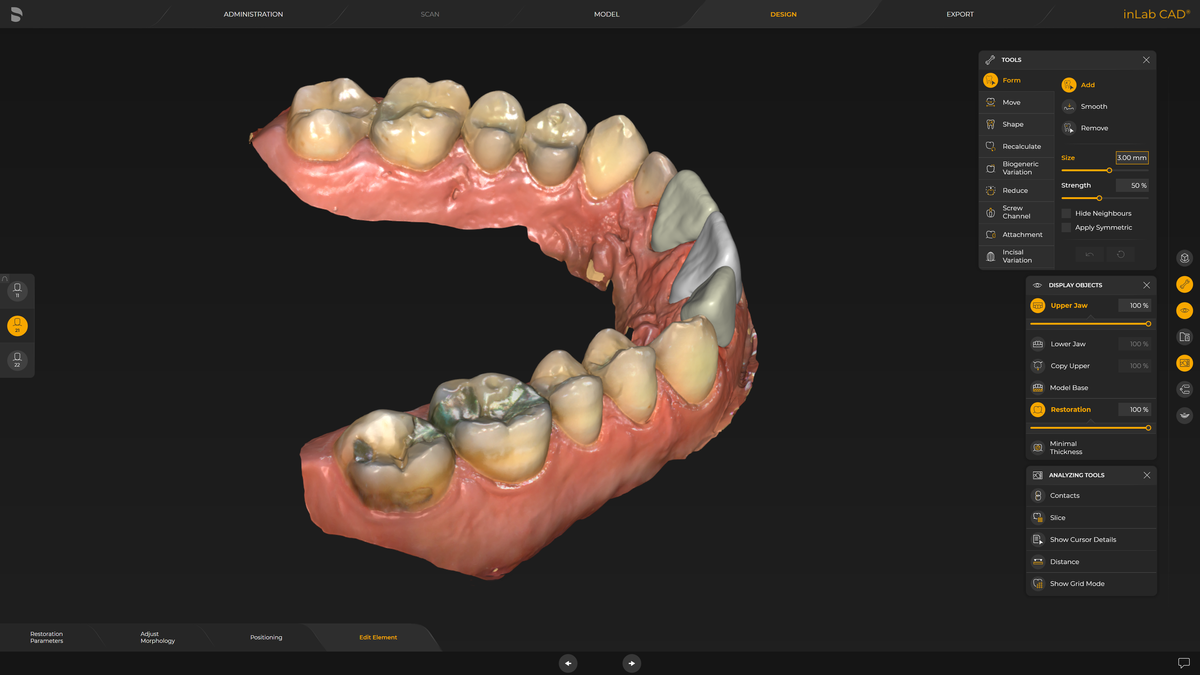The width and height of the screenshot is (1200, 675).
Task: Collapse the Analyzing Tools panel
Action: 1146,475
